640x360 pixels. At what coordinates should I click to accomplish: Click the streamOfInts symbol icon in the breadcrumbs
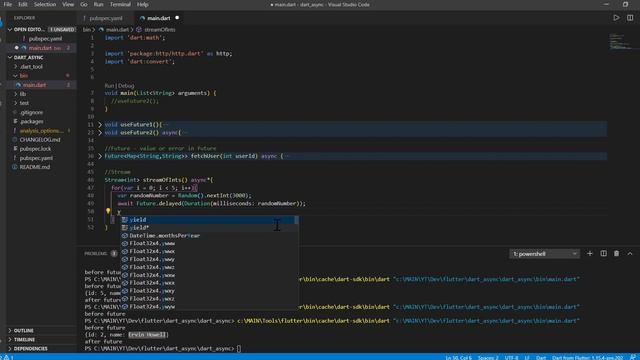(x=139, y=29)
